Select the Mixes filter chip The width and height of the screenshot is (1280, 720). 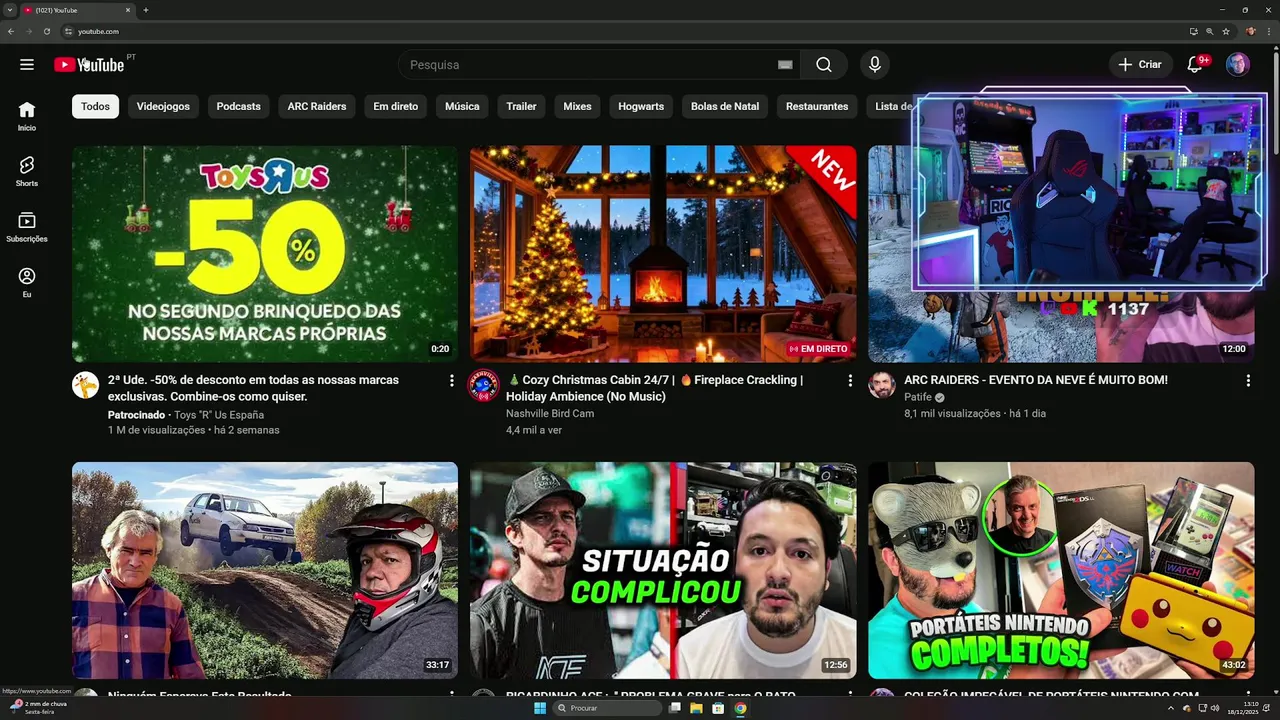577,106
